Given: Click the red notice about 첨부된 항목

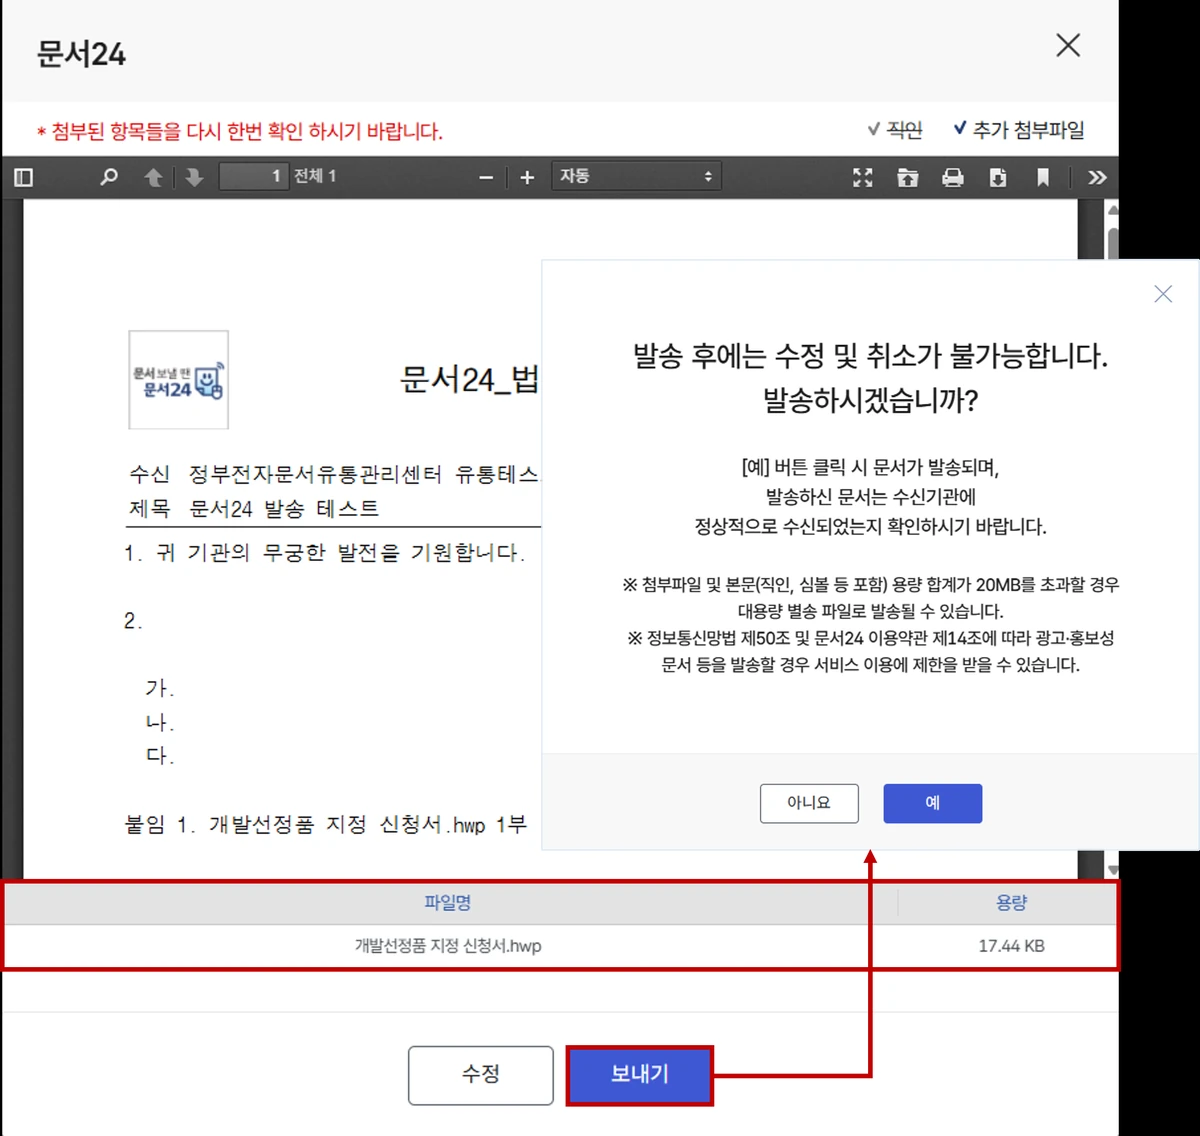Looking at the screenshot, I should point(239,131).
